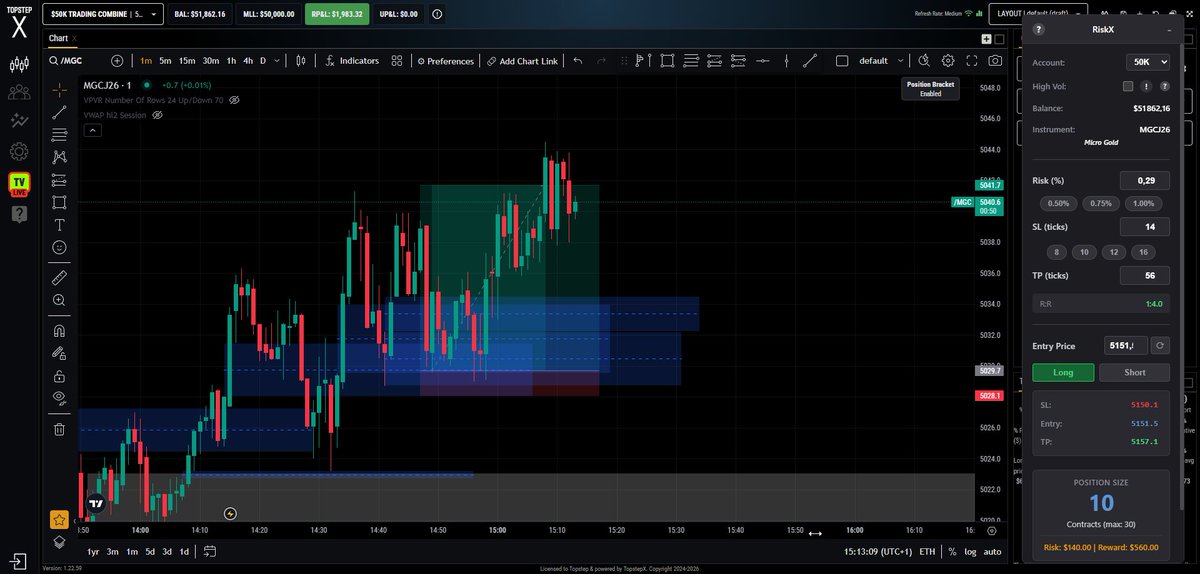1200x574 pixels.
Task: Activate the zoom-in magnifier tool
Action: click(59, 300)
